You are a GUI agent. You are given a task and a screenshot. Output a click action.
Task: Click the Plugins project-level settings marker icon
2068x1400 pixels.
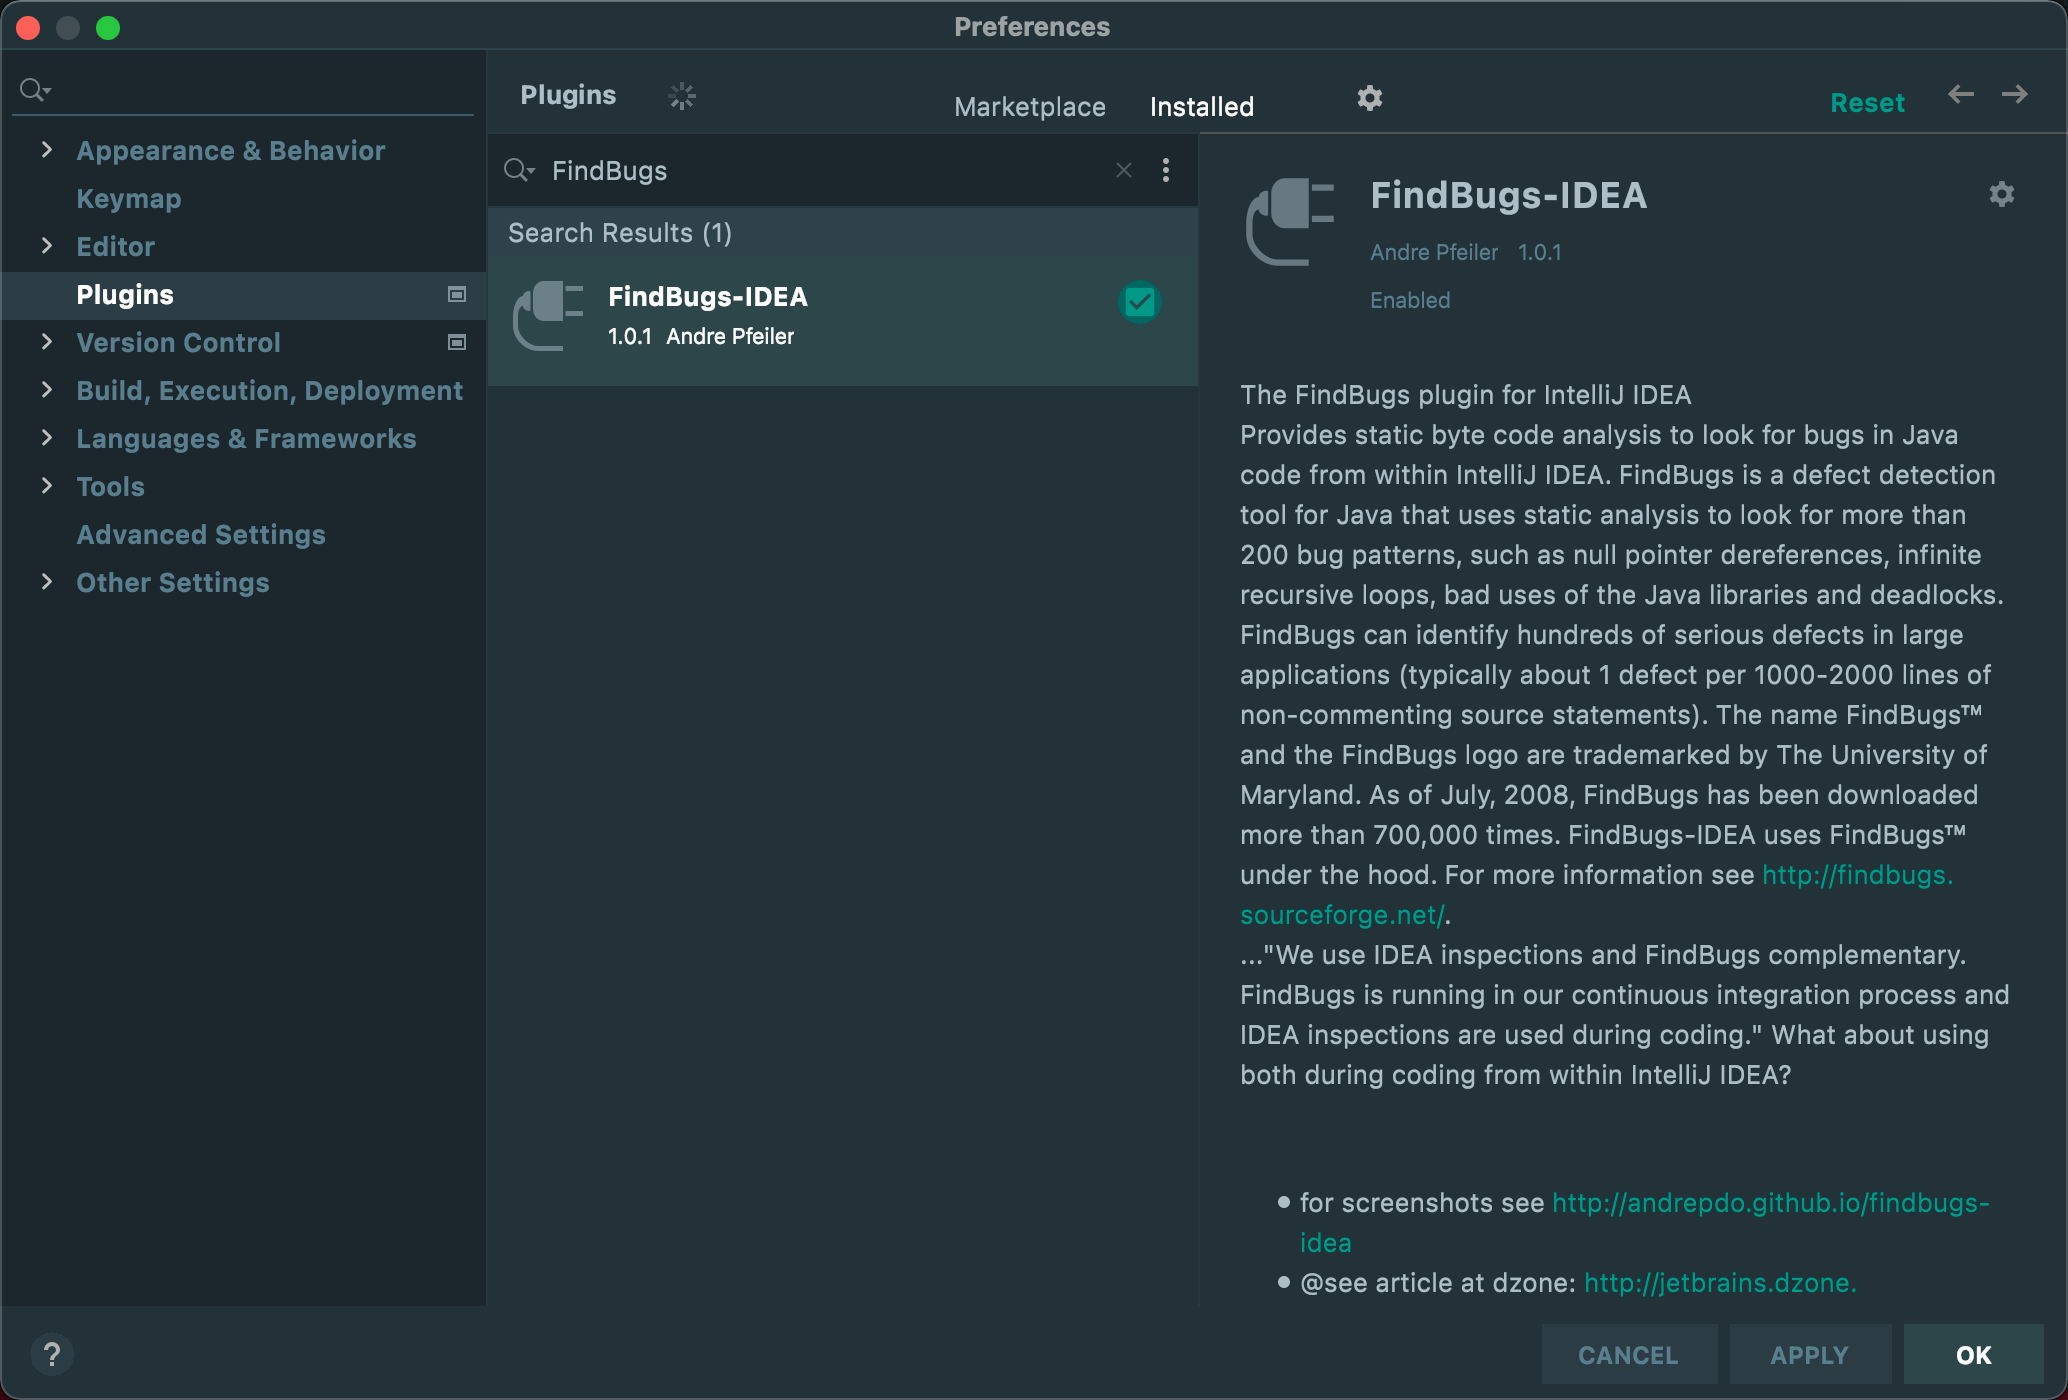[457, 294]
